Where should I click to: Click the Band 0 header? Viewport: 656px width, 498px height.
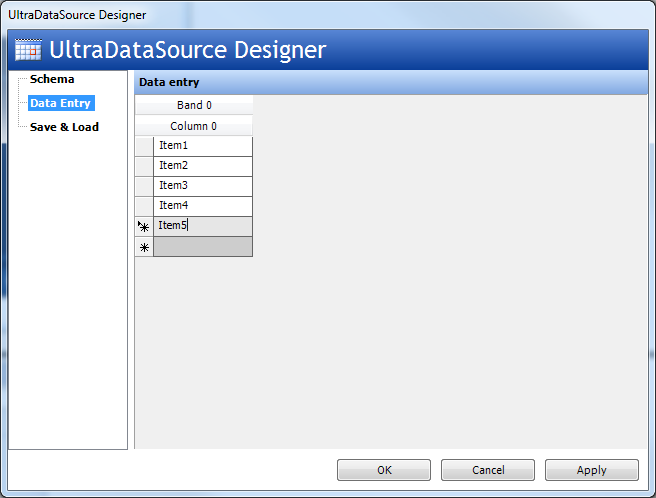click(194, 106)
